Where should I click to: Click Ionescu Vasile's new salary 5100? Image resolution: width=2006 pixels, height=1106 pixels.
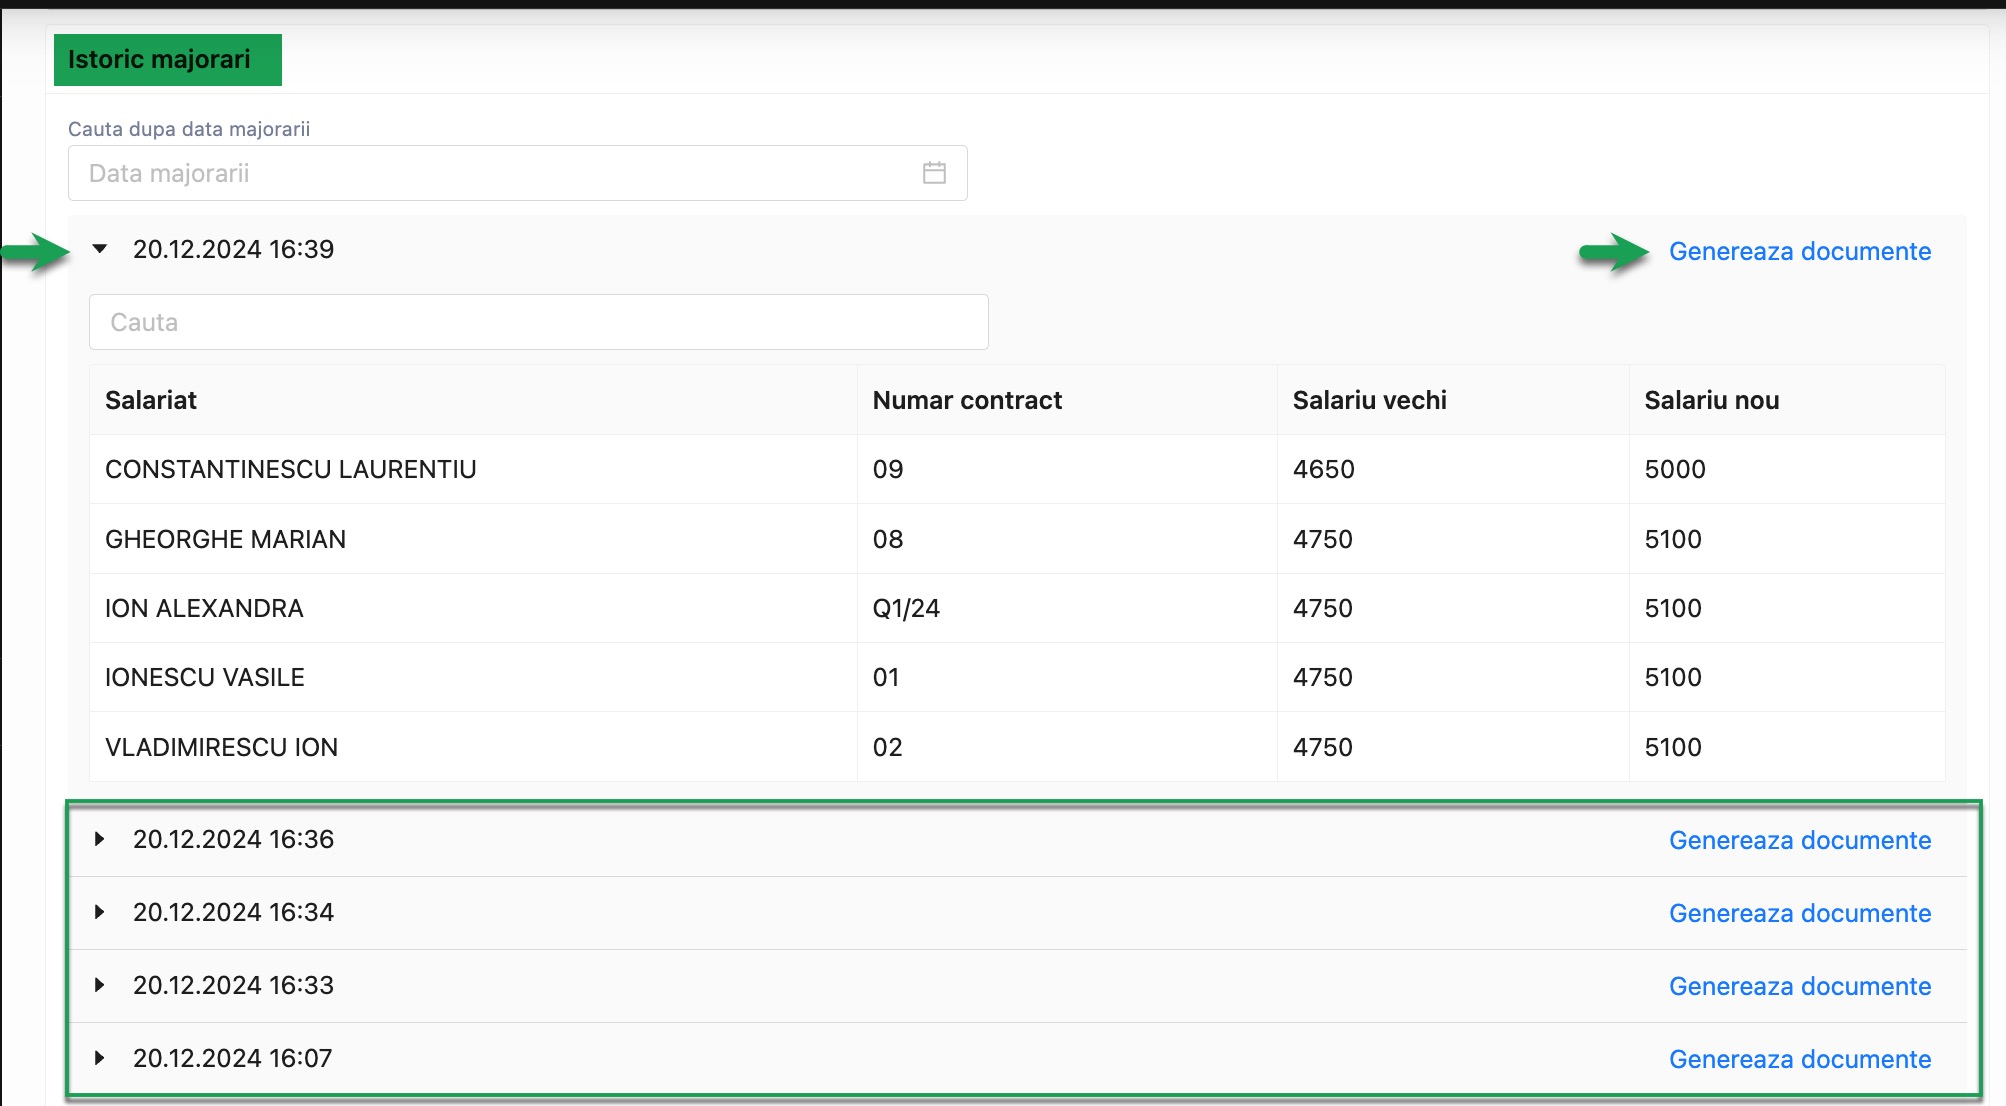pyautogui.click(x=1673, y=677)
